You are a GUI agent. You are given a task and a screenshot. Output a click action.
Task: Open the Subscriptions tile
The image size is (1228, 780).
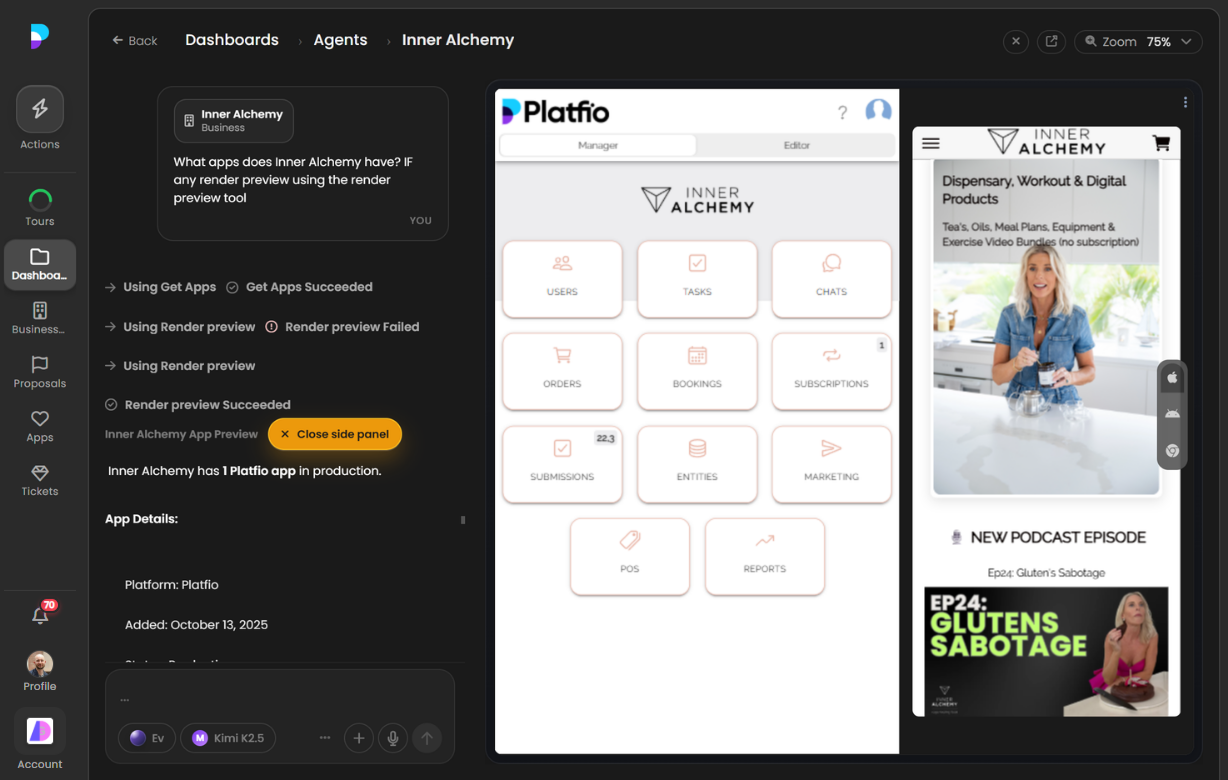pos(831,371)
